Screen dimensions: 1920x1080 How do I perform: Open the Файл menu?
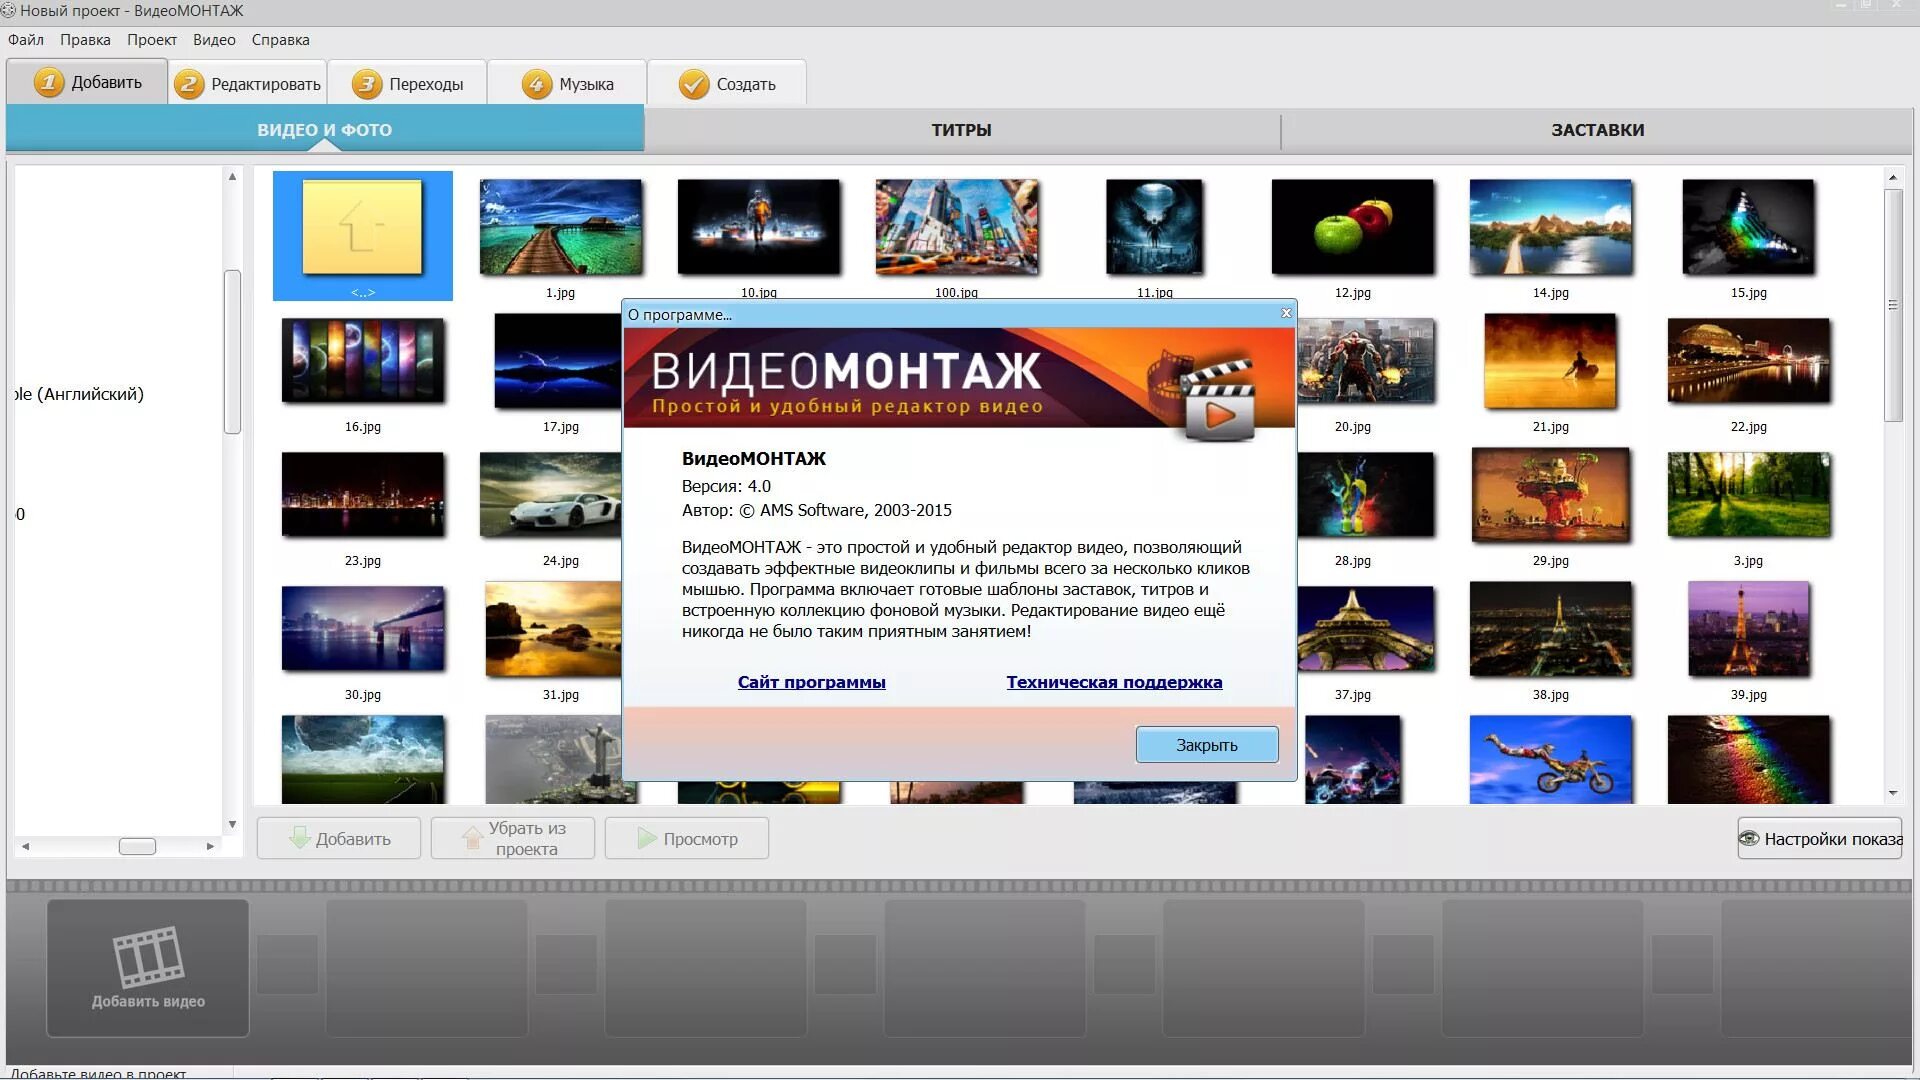26,40
